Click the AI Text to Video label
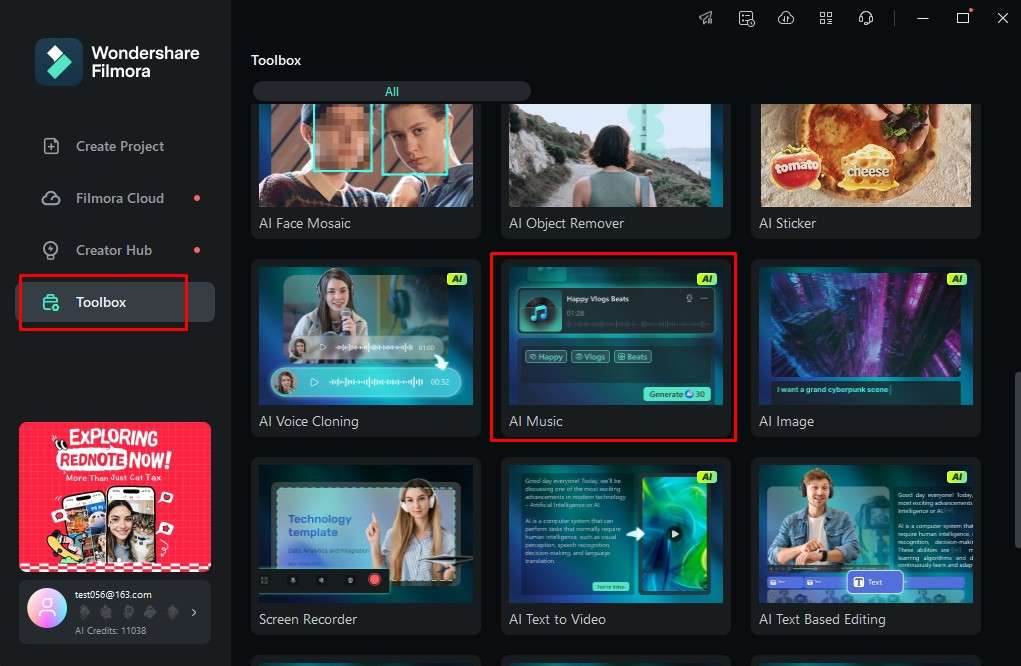The image size is (1021, 666). 557,619
